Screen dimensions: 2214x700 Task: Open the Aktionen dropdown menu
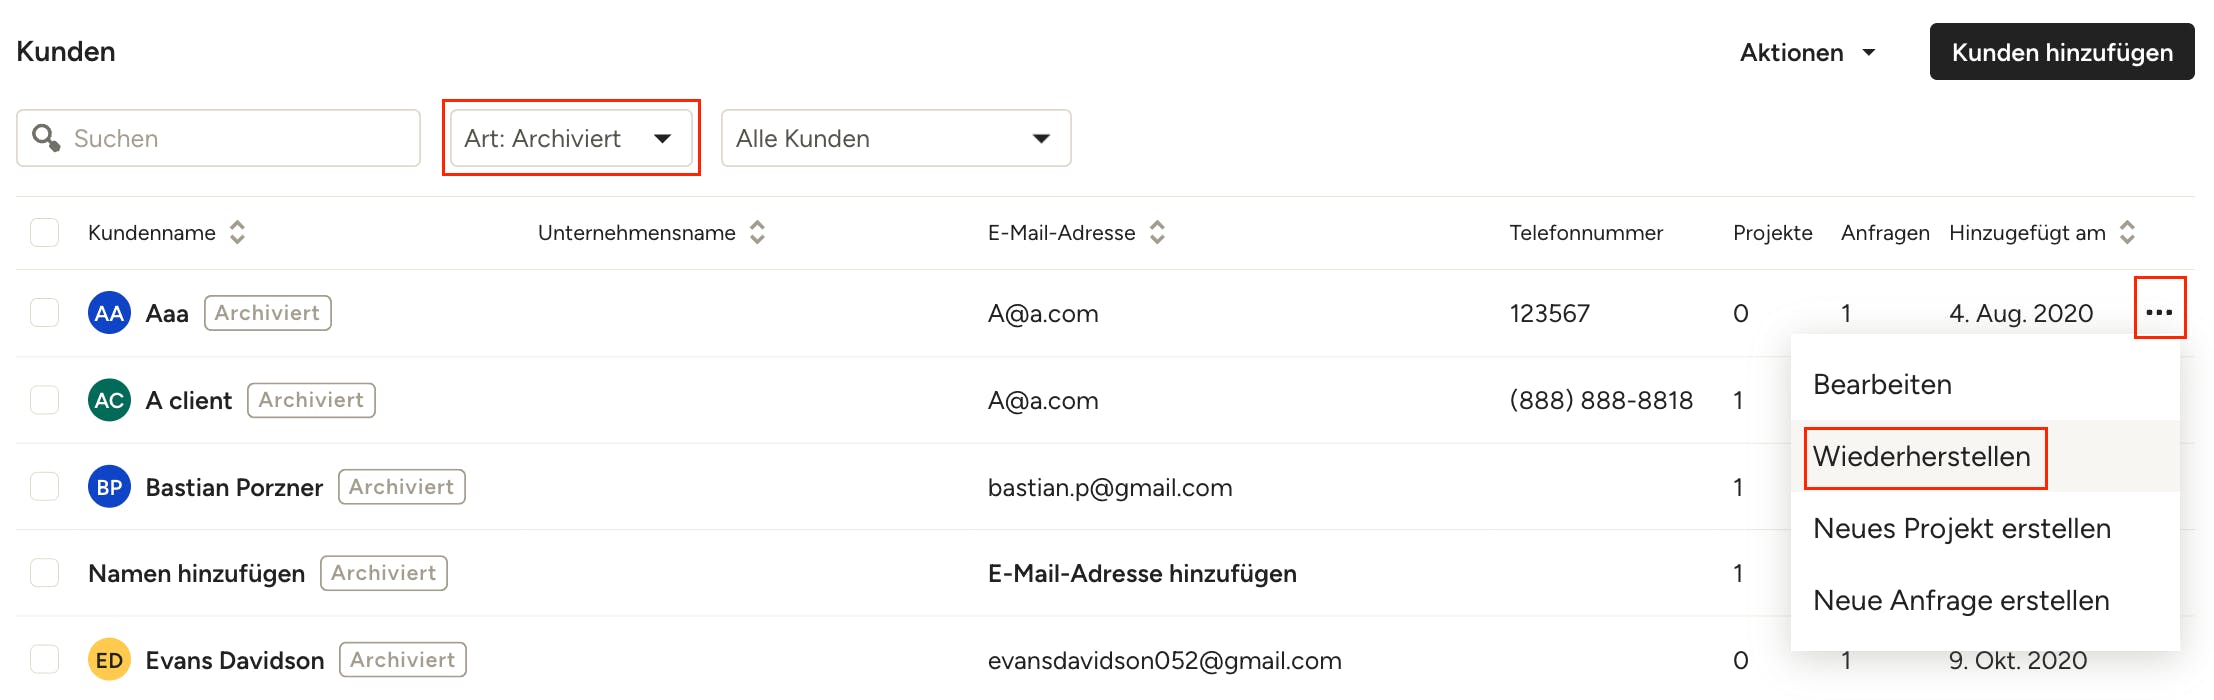click(x=1807, y=52)
